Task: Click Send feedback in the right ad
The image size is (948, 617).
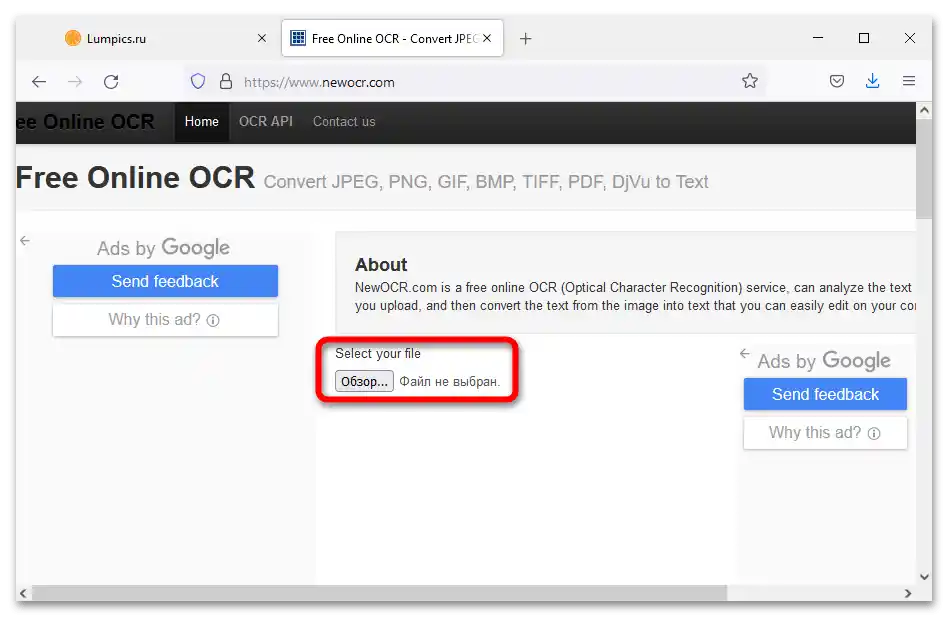Action: (x=825, y=394)
